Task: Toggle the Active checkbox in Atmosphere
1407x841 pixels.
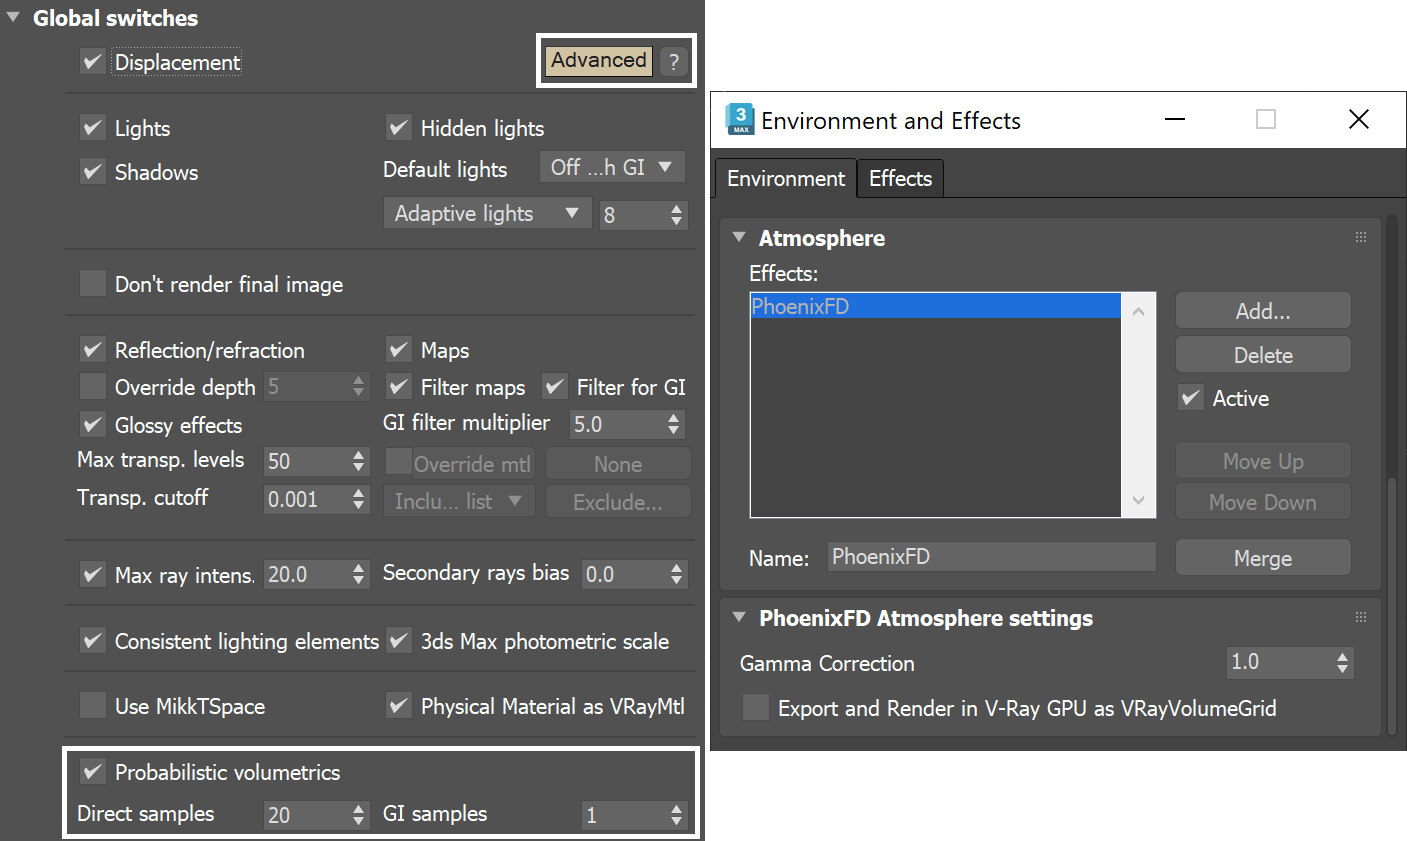Action: coord(1190,398)
